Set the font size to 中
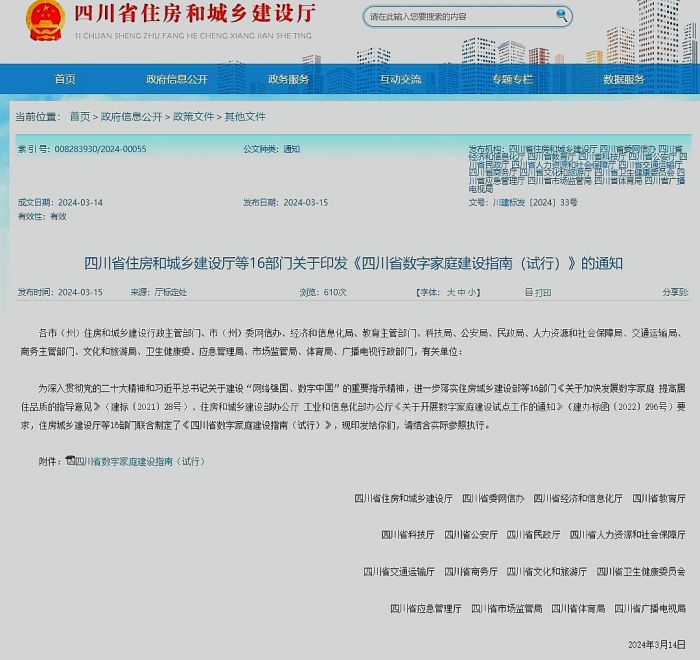The height and width of the screenshot is (660, 700). (461, 292)
